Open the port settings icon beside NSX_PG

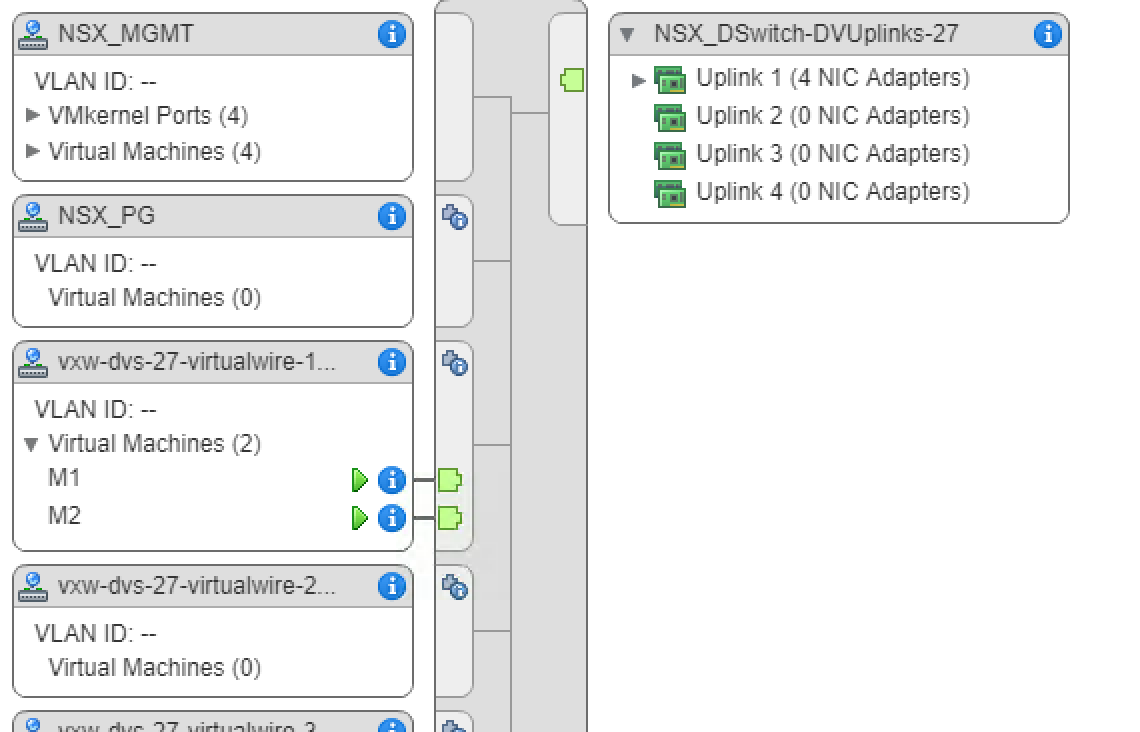455,217
